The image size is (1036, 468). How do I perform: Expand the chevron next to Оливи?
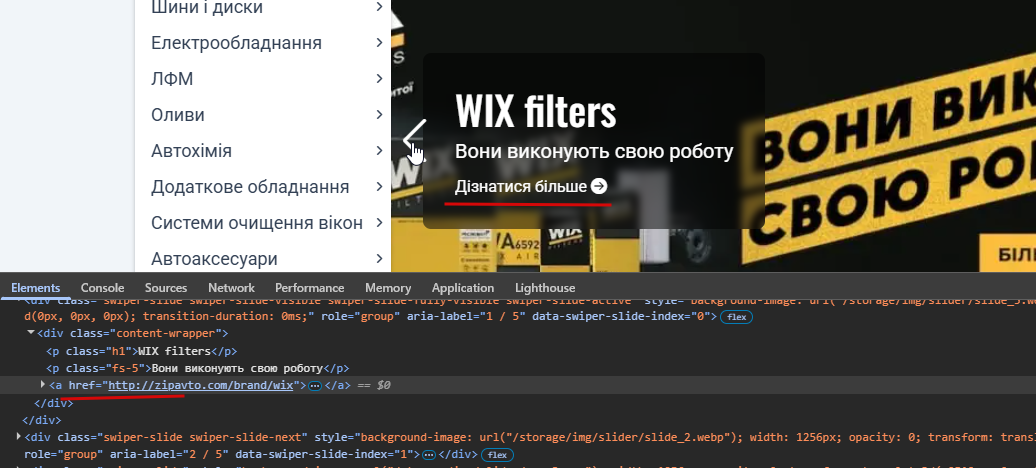pyautogui.click(x=379, y=114)
